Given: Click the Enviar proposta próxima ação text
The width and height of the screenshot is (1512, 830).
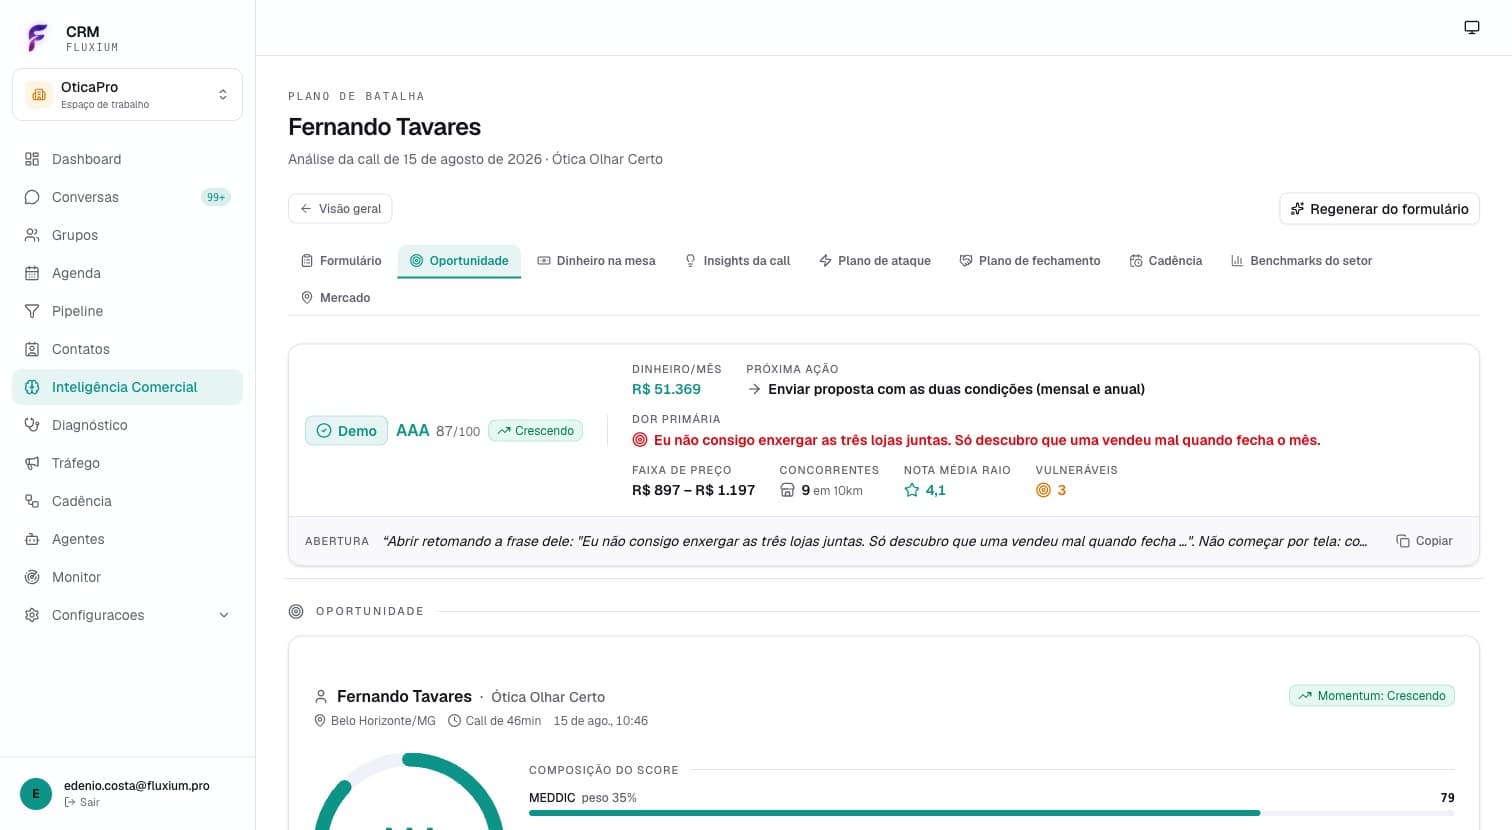Looking at the screenshot, I should point(956,389).
